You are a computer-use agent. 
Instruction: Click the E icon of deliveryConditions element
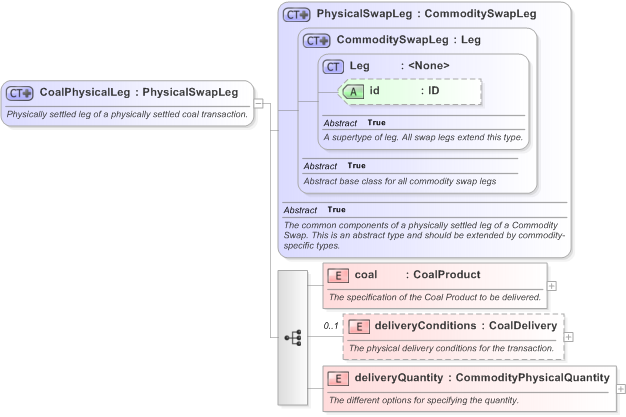click(x=359, y=327)
